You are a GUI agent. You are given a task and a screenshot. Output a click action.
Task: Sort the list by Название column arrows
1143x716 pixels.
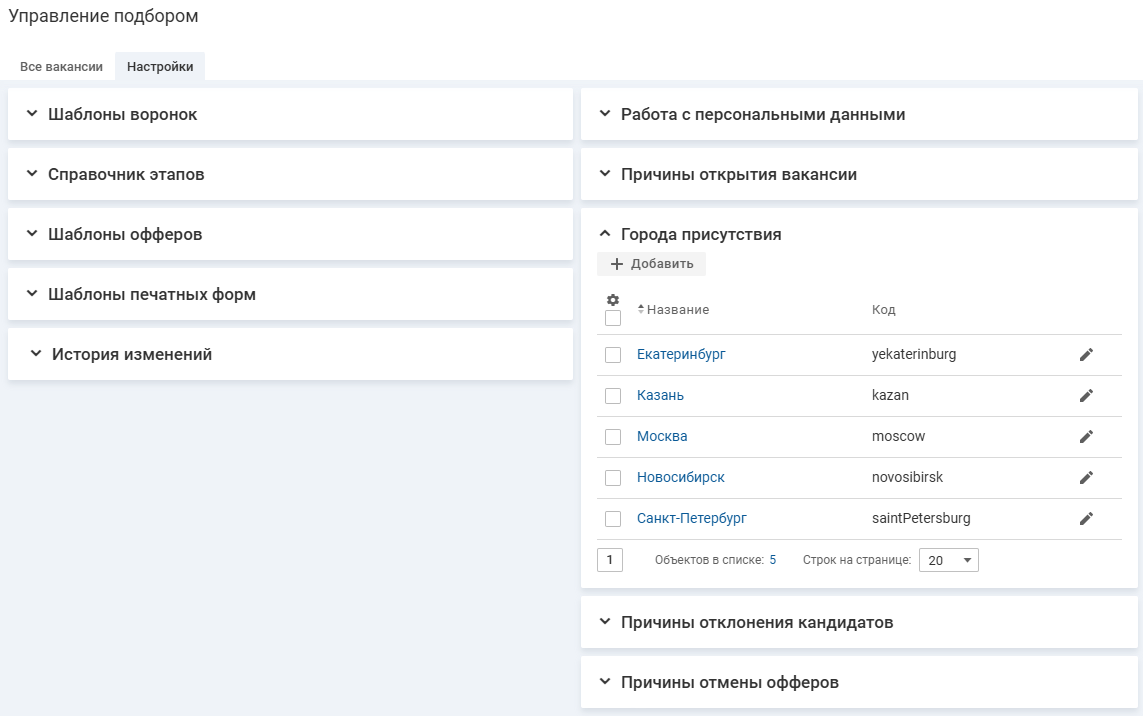(641, 310)
